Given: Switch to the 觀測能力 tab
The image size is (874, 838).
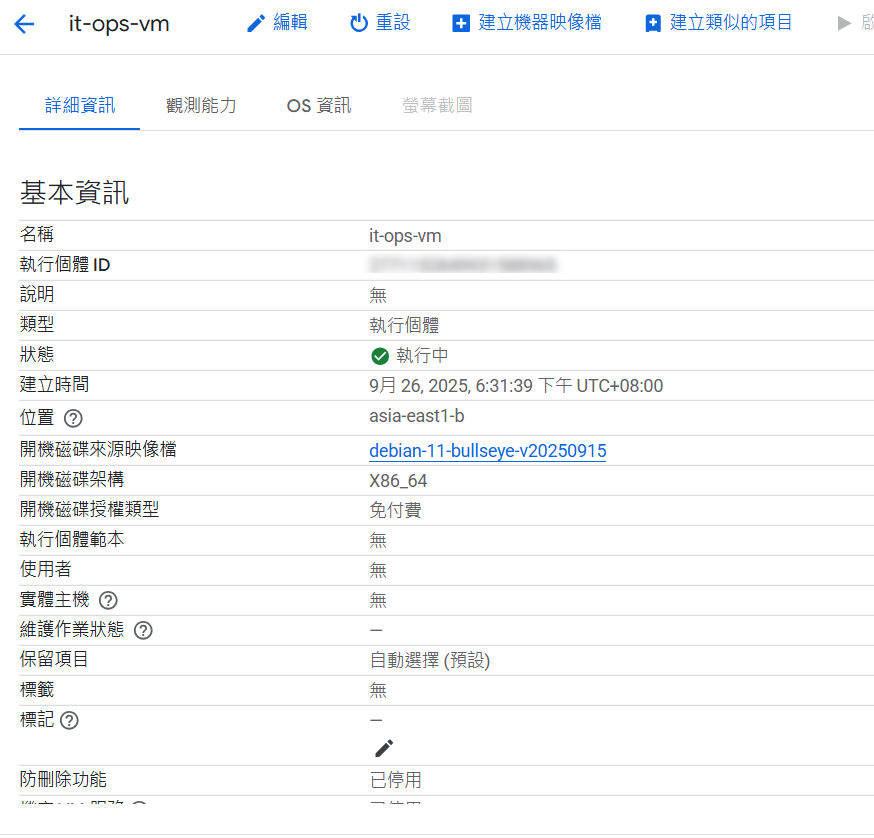Looking at the screenshot, I should (201, 105).
